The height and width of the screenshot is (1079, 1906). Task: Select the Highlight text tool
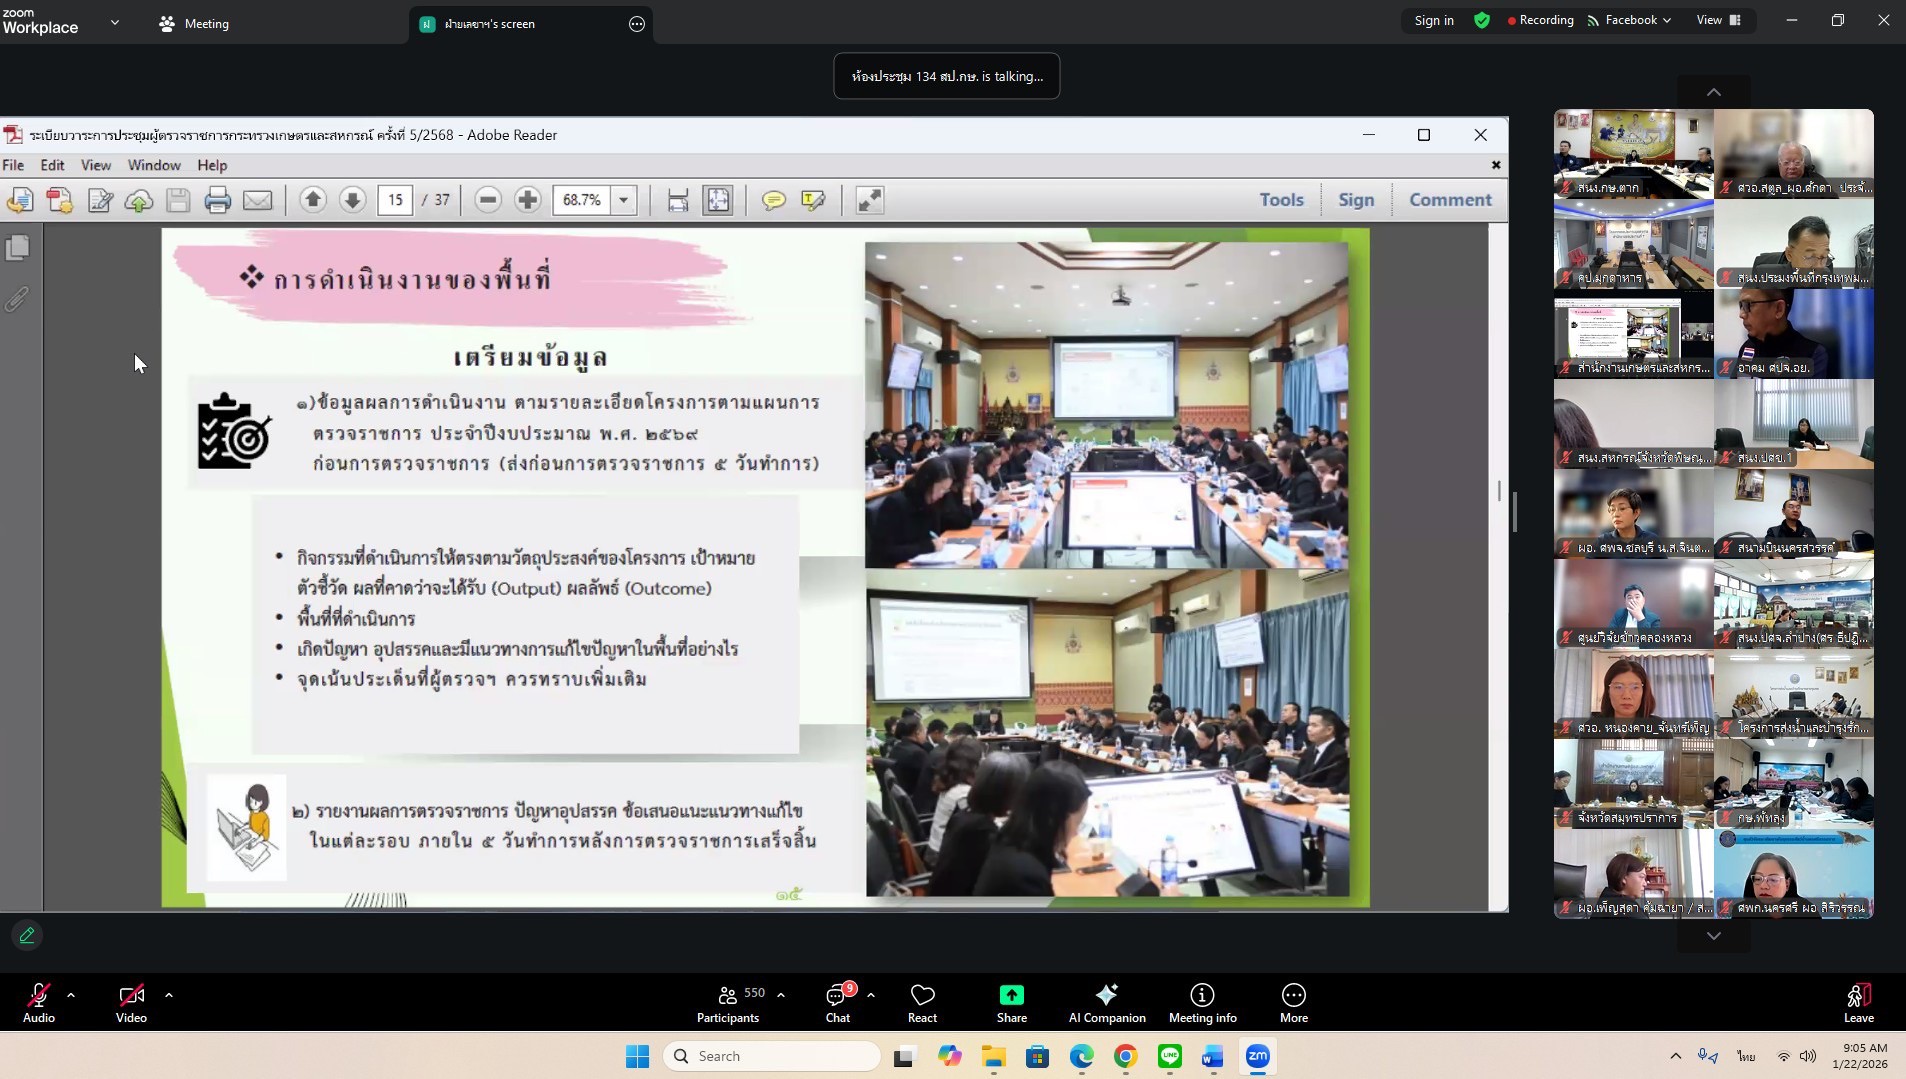coord(812,200)
